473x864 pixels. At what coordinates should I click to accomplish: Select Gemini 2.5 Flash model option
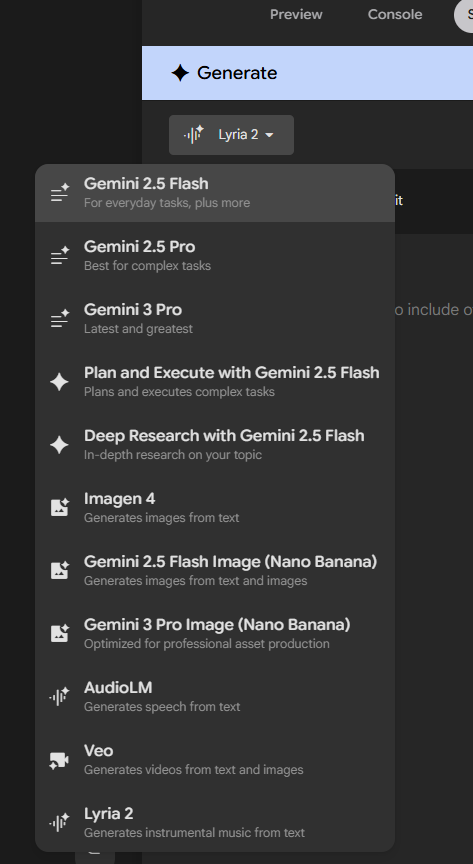[215, 193]
